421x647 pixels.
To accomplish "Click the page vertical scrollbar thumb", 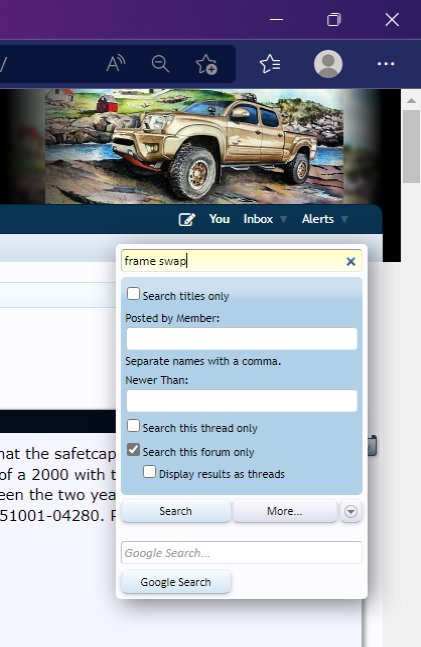I will [411, 146].
